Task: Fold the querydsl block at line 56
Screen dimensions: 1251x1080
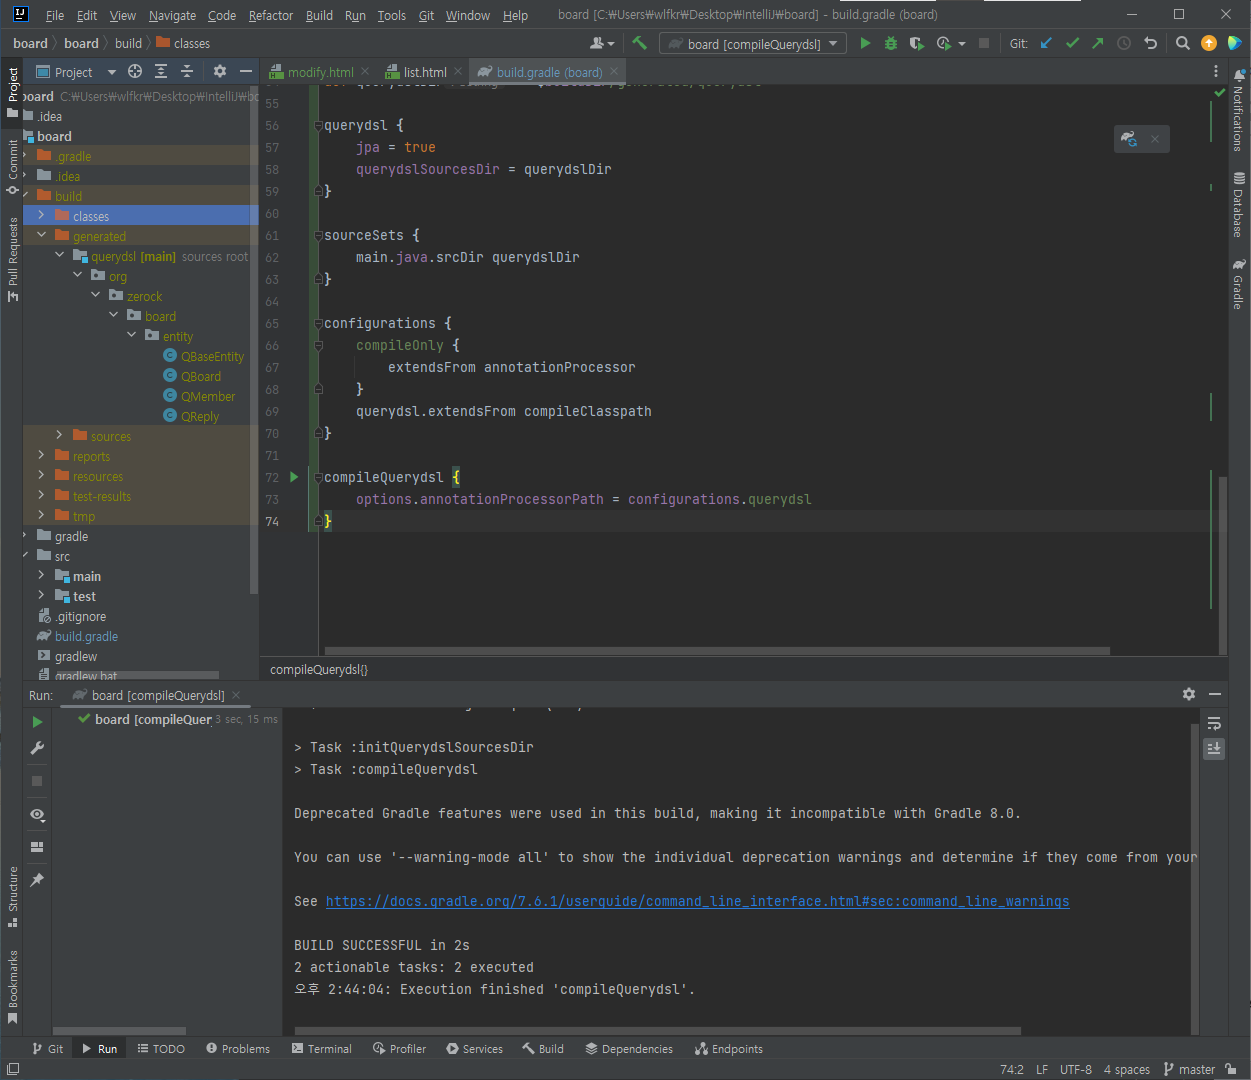Action: [x=318, y=126]
